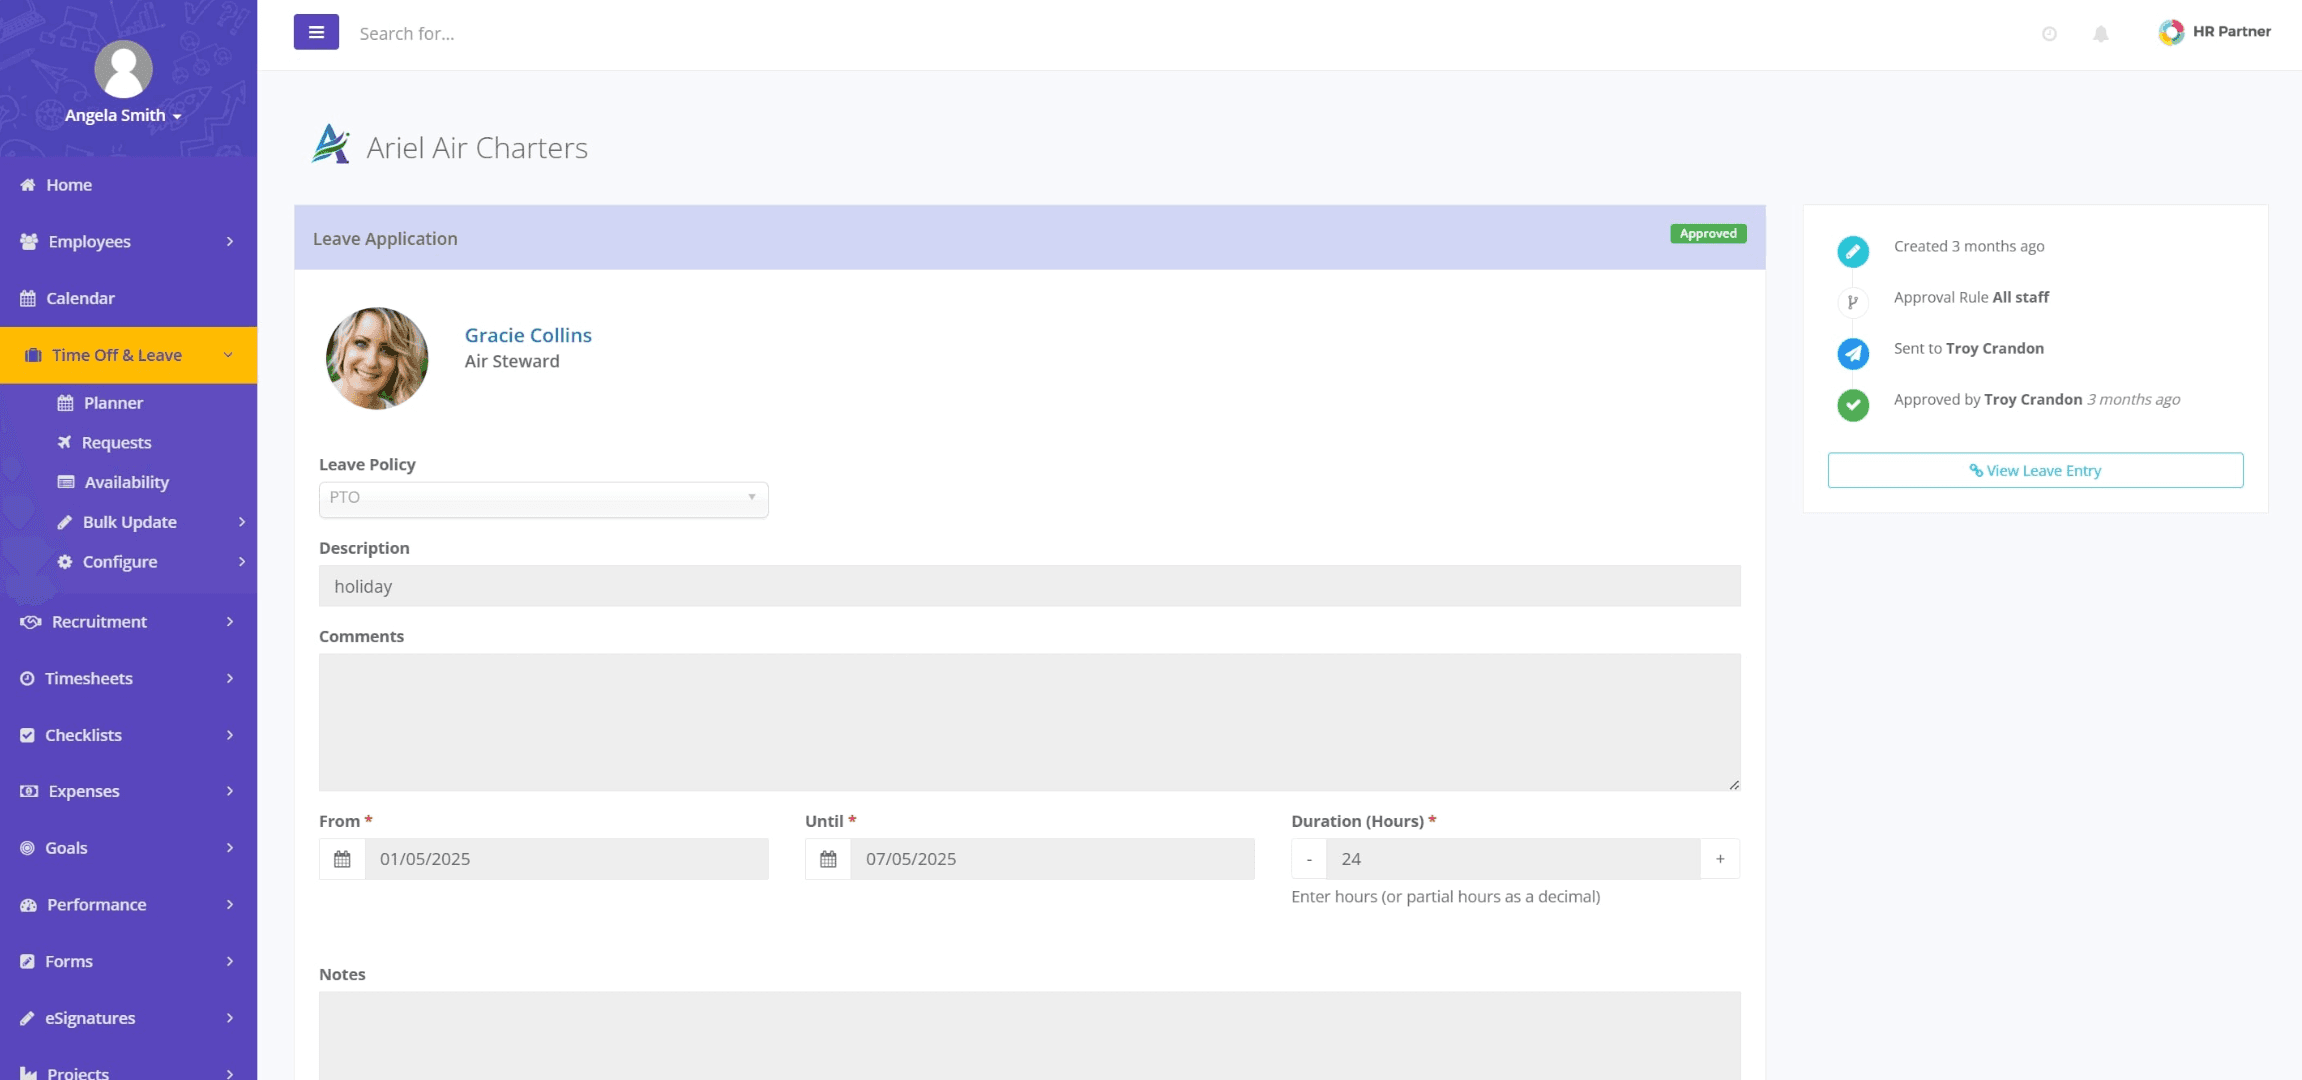Click the Recruitment handshake icon
Viewport: 2302px width, 1080px height.
[31, 622]
